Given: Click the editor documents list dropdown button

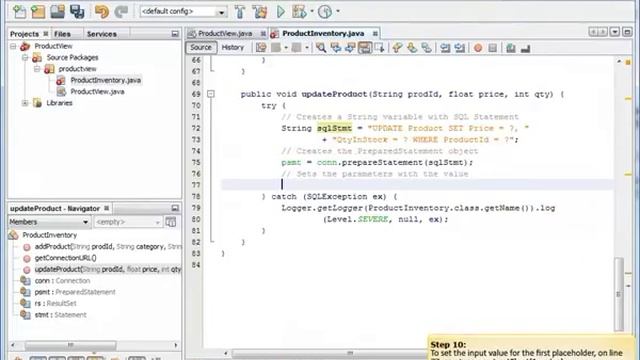Looking at the screenshot, I should coord(615,32).
